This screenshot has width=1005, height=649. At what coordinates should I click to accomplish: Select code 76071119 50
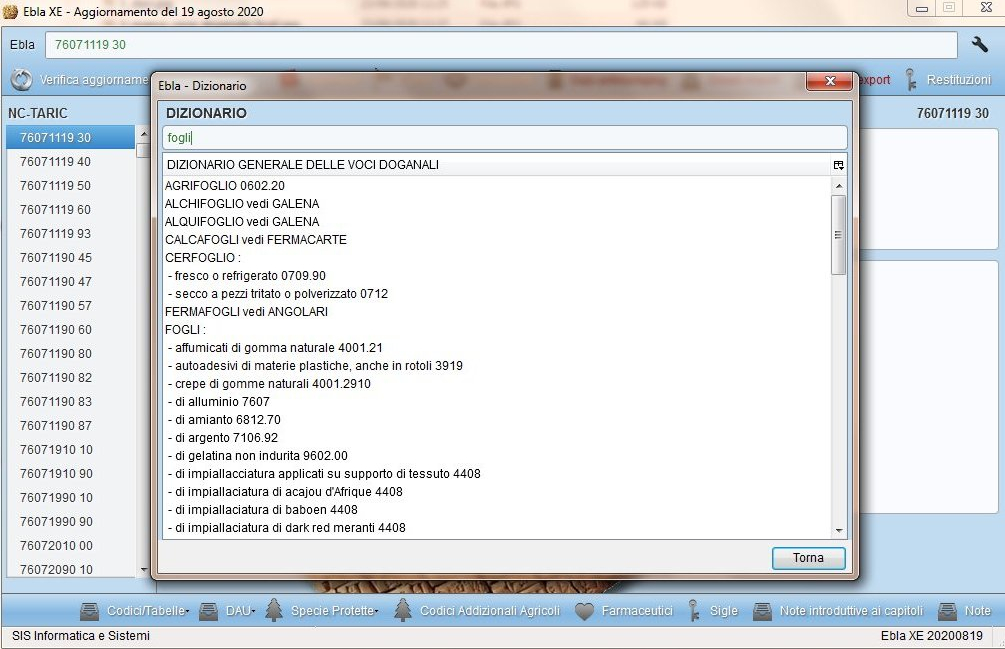tap(71, 186)
